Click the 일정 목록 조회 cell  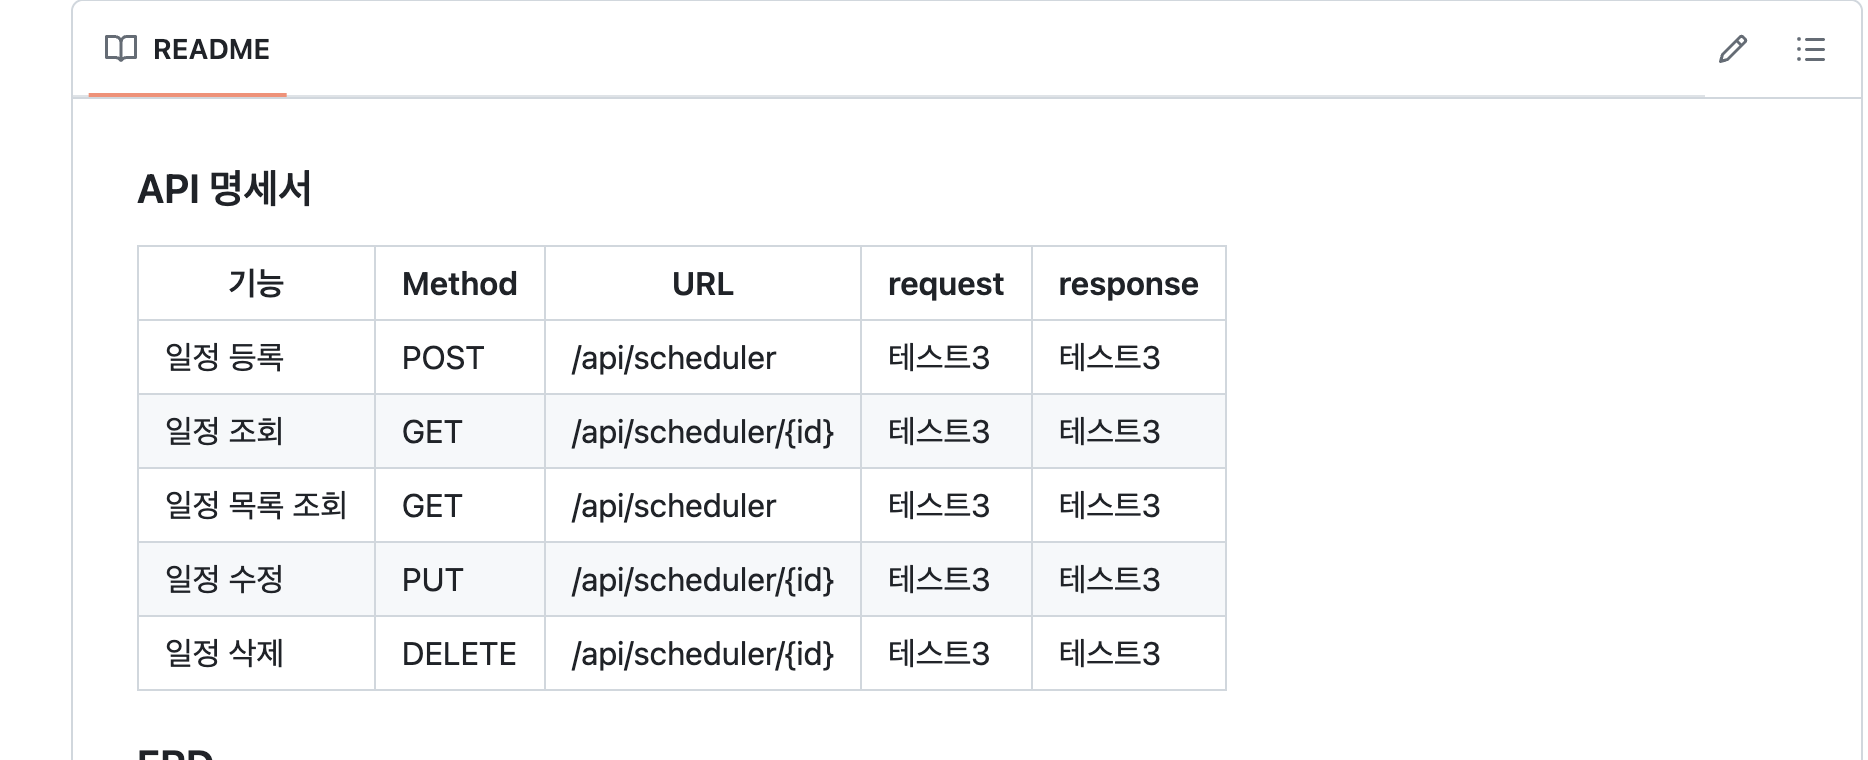pos(256,505)
